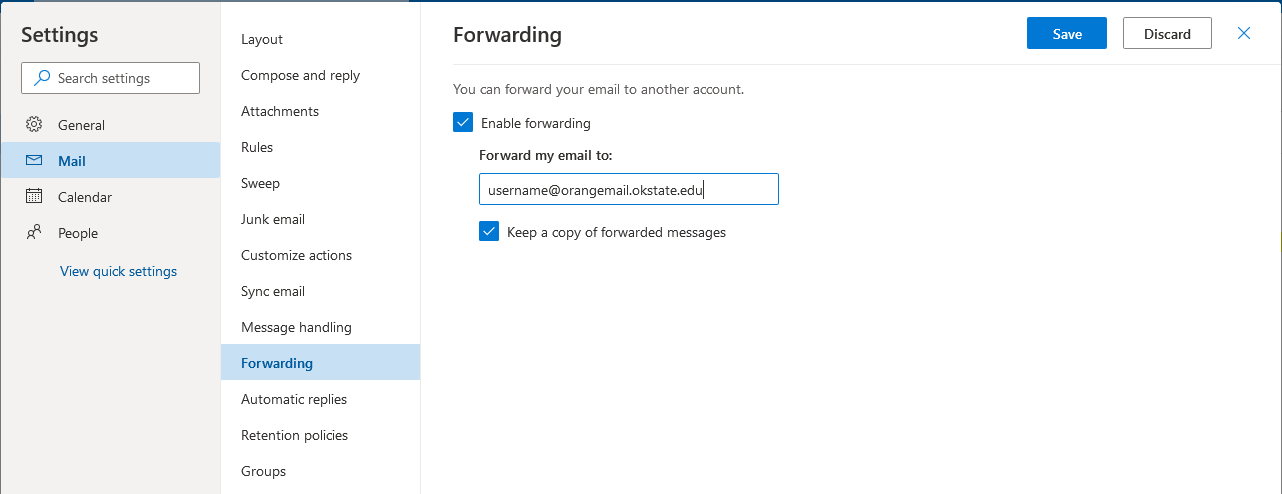Click the Mail envelope icon
The width and height of the screenshot is (1282, 494).
(34, 161)
